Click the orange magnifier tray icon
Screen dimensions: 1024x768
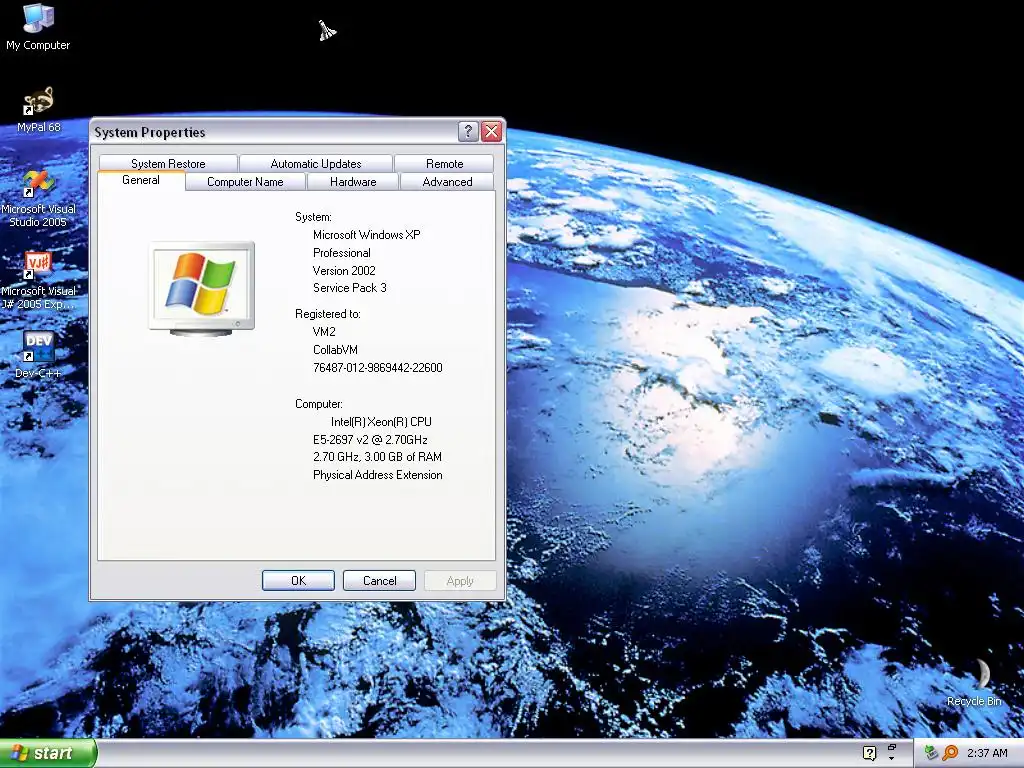point(950,753)
